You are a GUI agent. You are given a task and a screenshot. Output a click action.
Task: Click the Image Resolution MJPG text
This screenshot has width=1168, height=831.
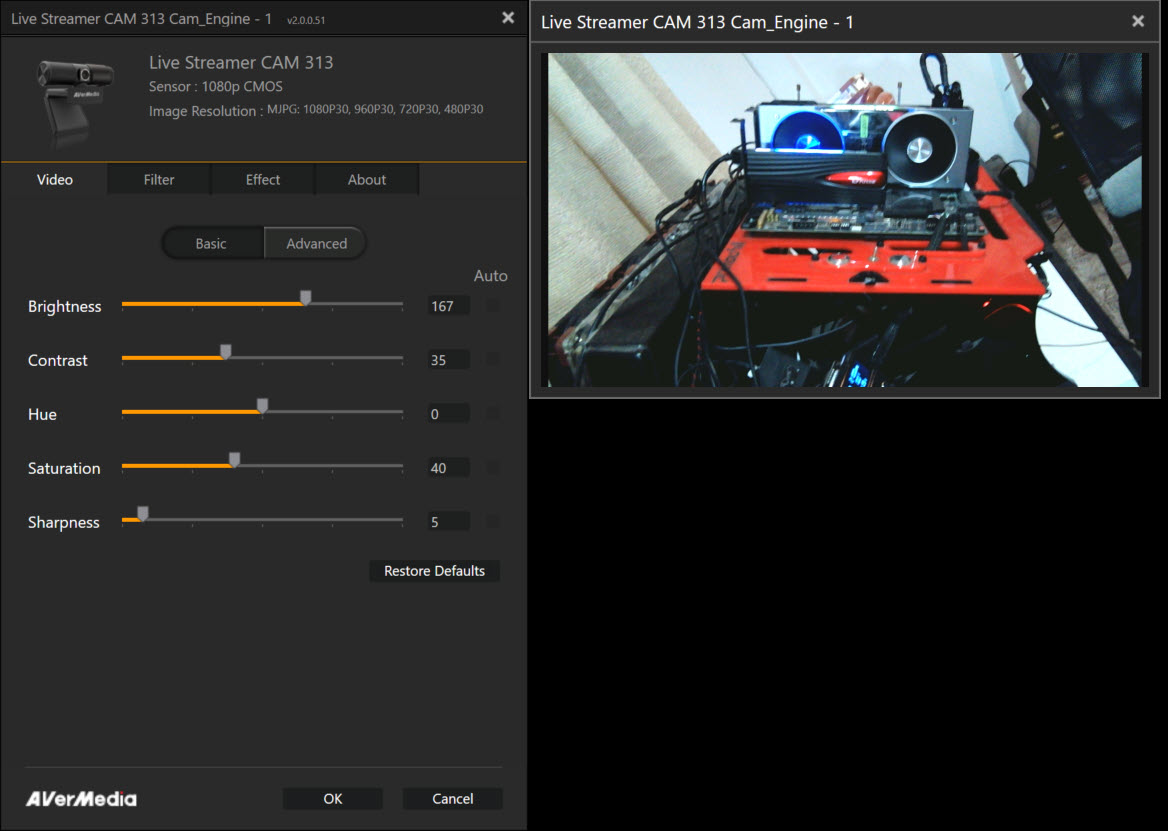[316, 110]
